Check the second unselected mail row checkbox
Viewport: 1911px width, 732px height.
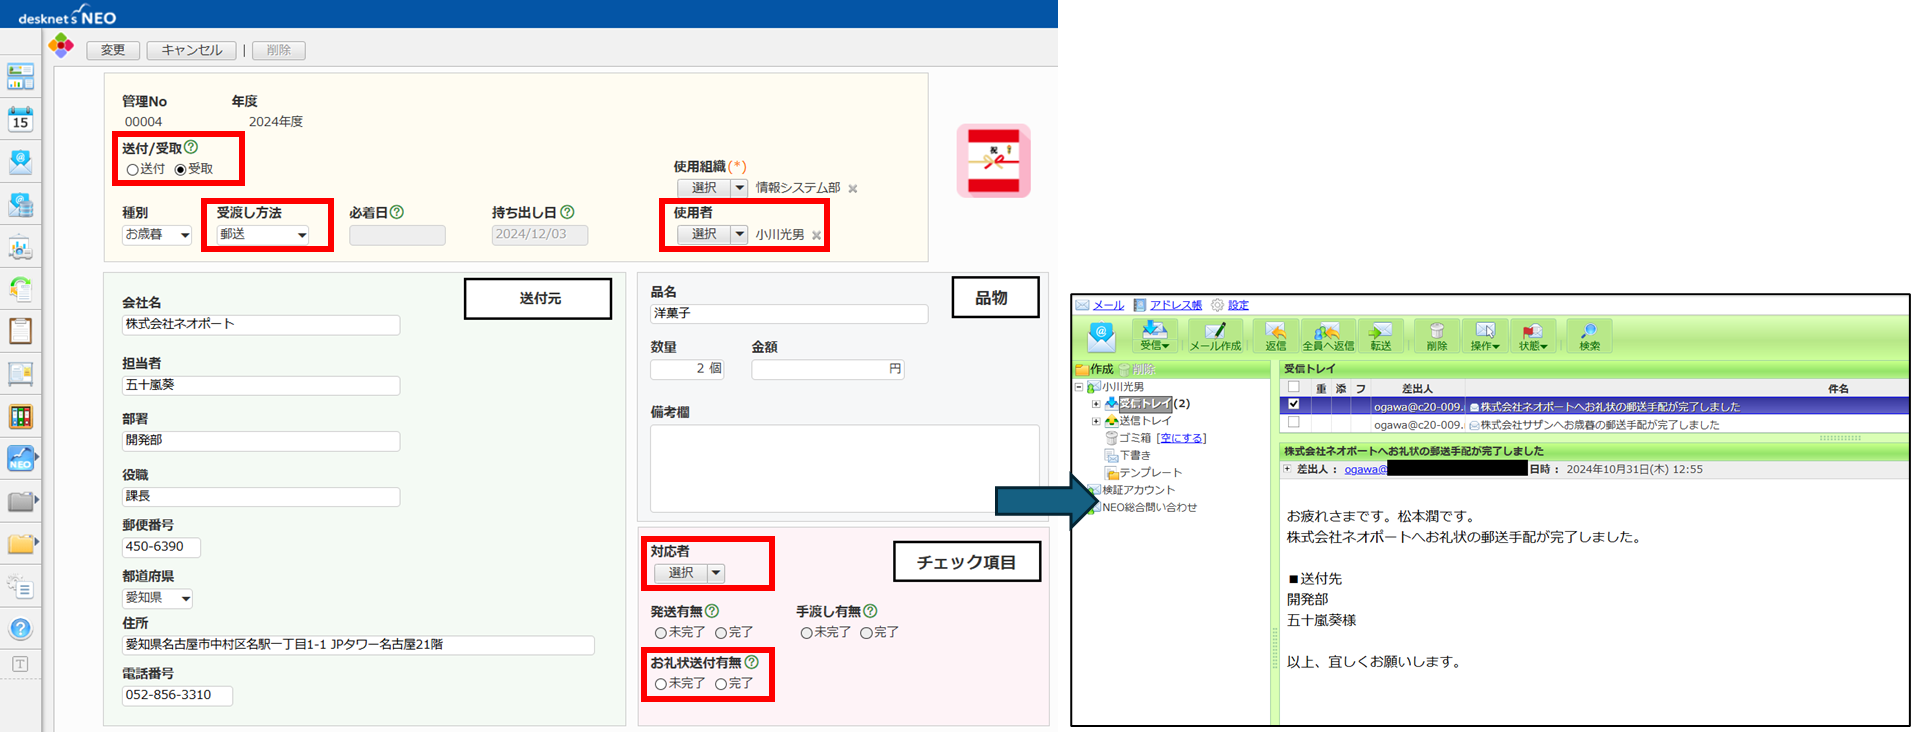coord(1293,423)
